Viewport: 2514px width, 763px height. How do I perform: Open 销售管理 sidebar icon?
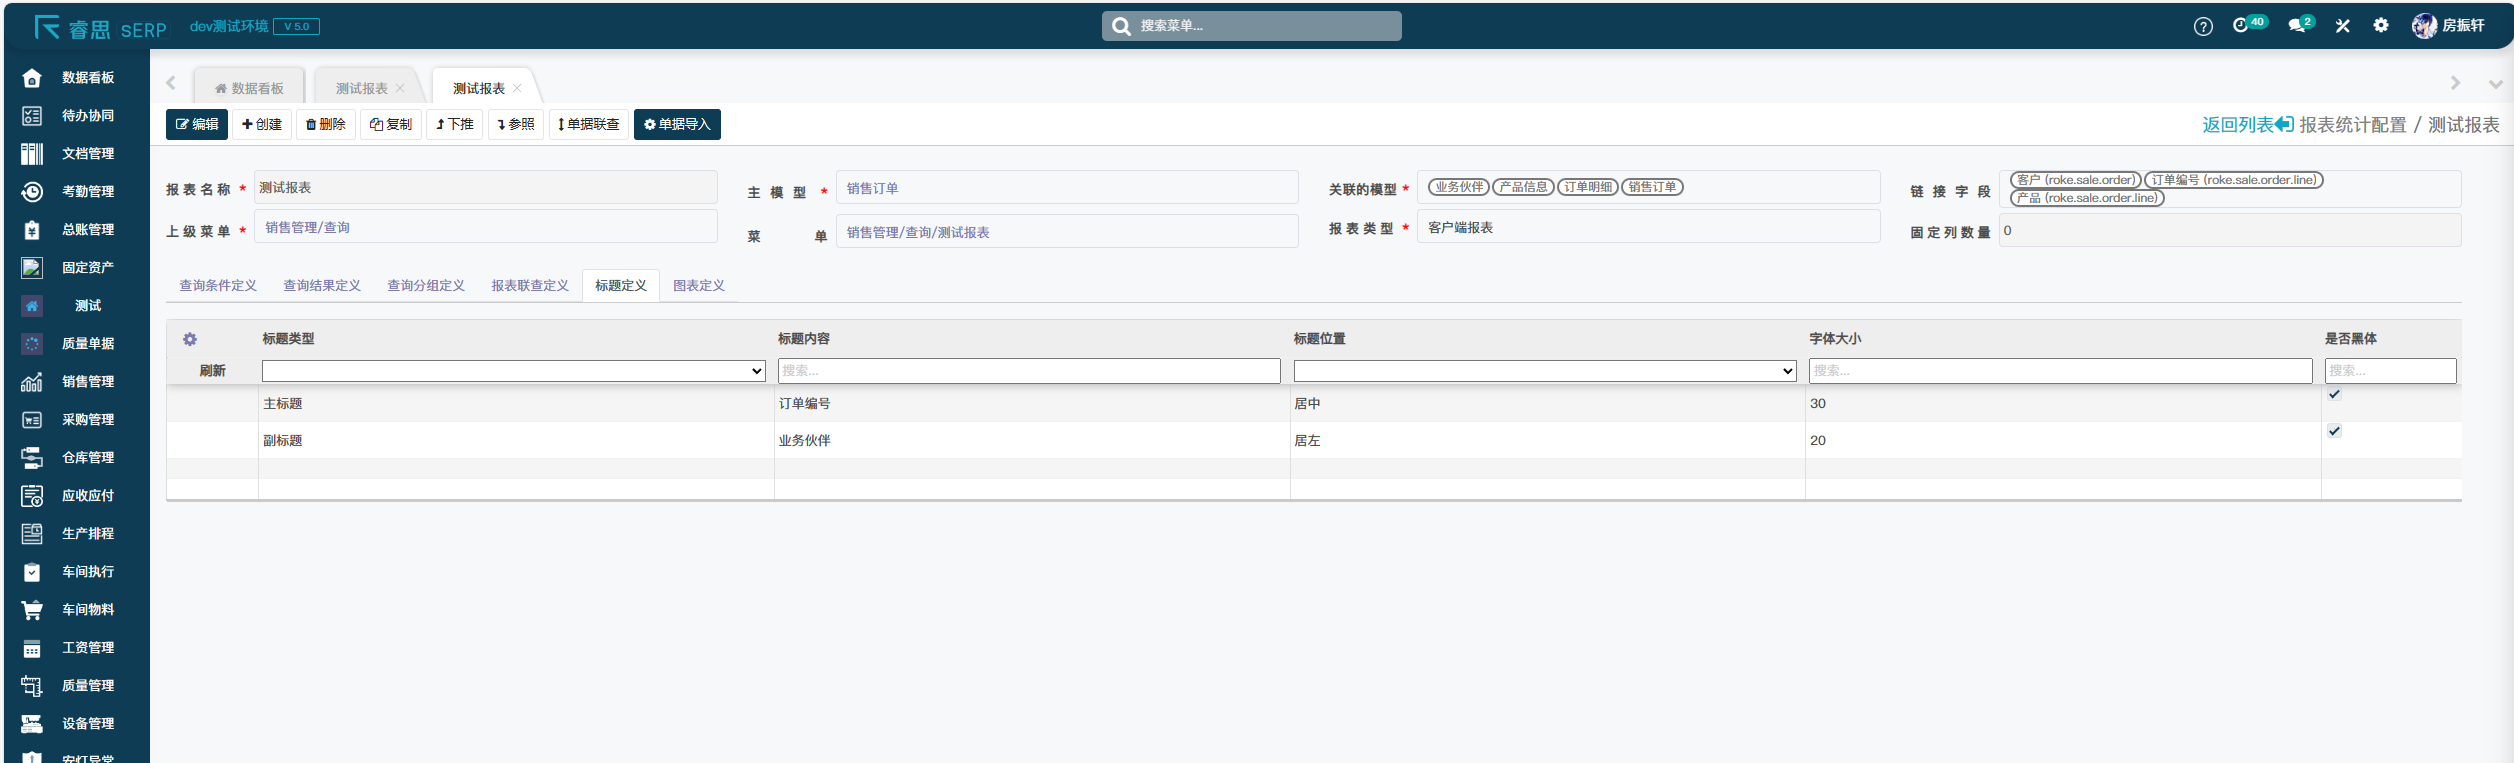(32, 382)
